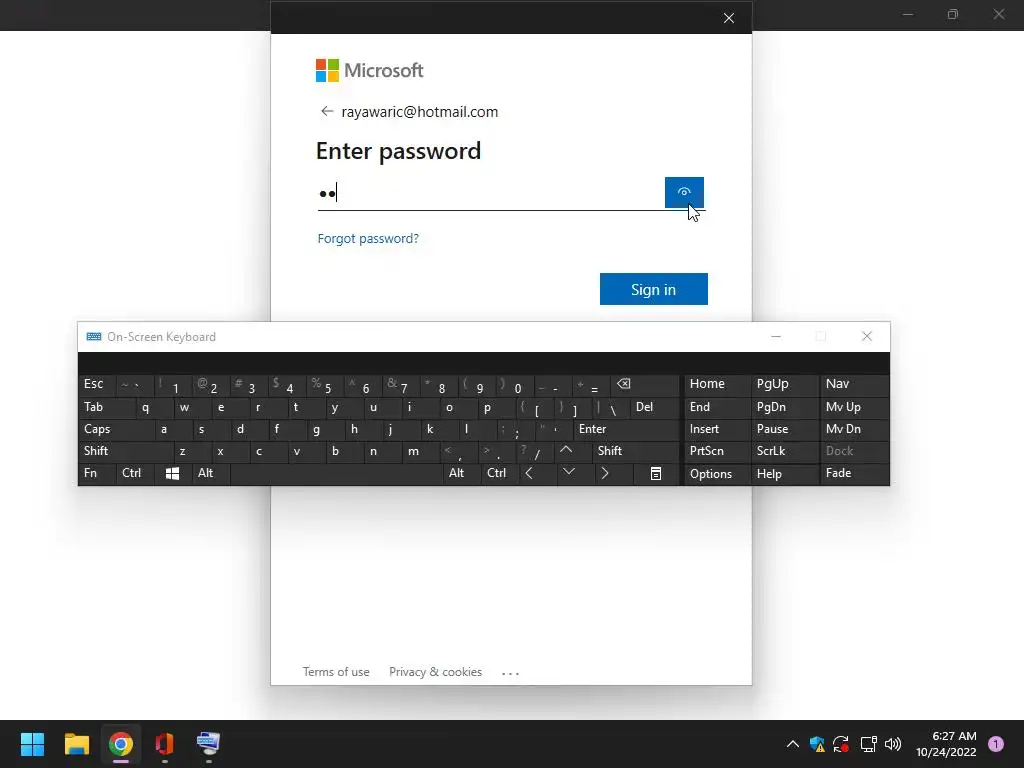Tap the context menu key on On-Screen Keyboard
Viewport: 1024px width, 768px height.
coord(656,473)
